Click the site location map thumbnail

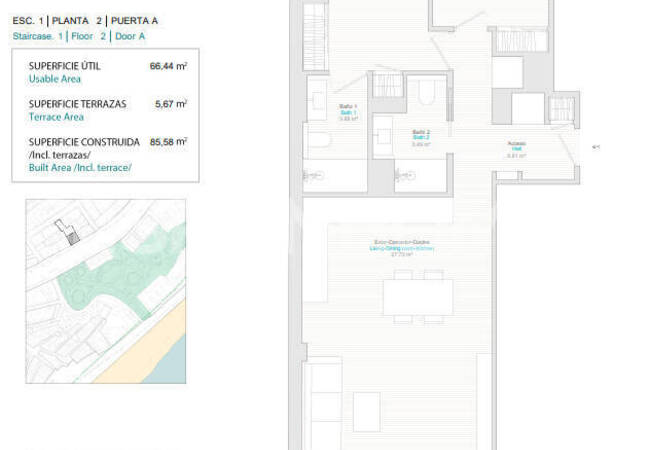point(105,290)
